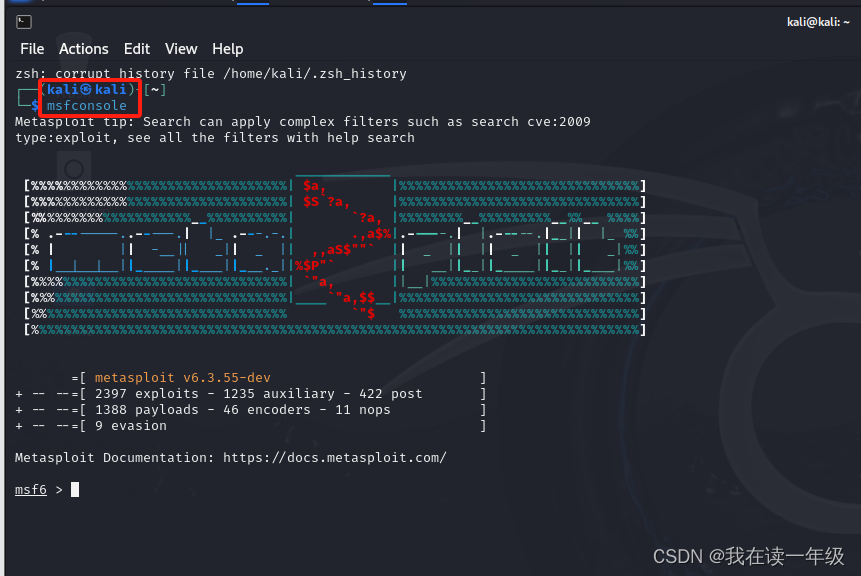861x576 pixels.
Task: Click the msfconsole command text
Action: pyautogui.click(x=87, y=105)
